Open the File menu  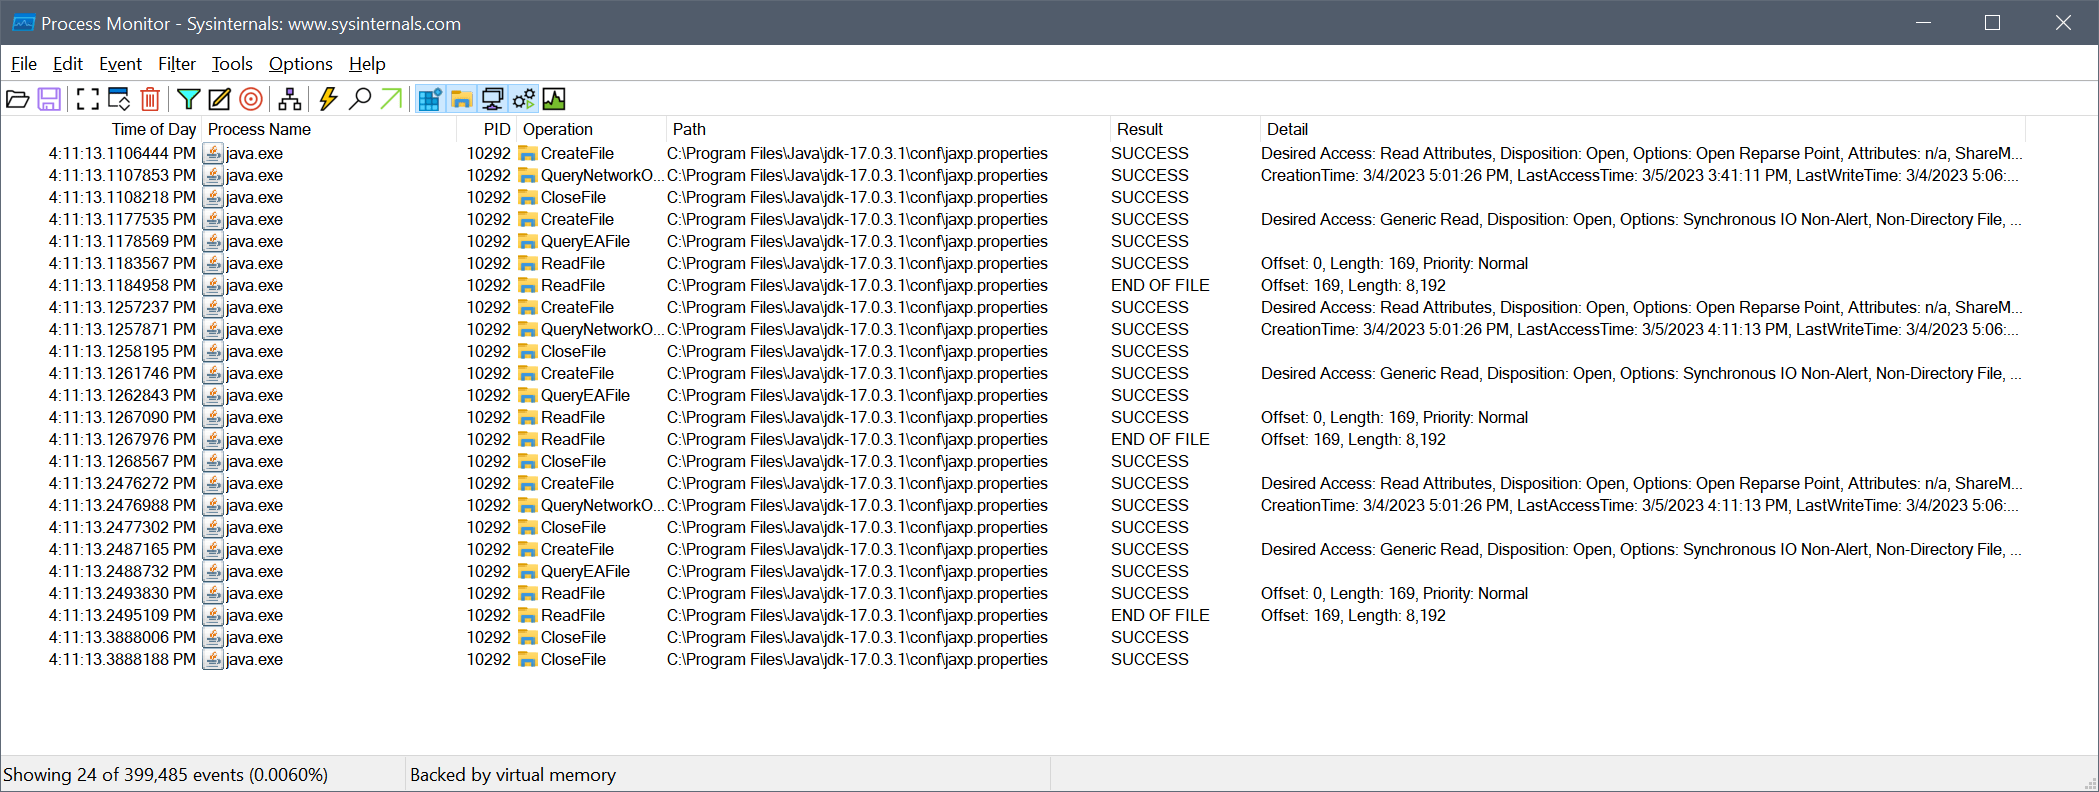coord(24,64)
